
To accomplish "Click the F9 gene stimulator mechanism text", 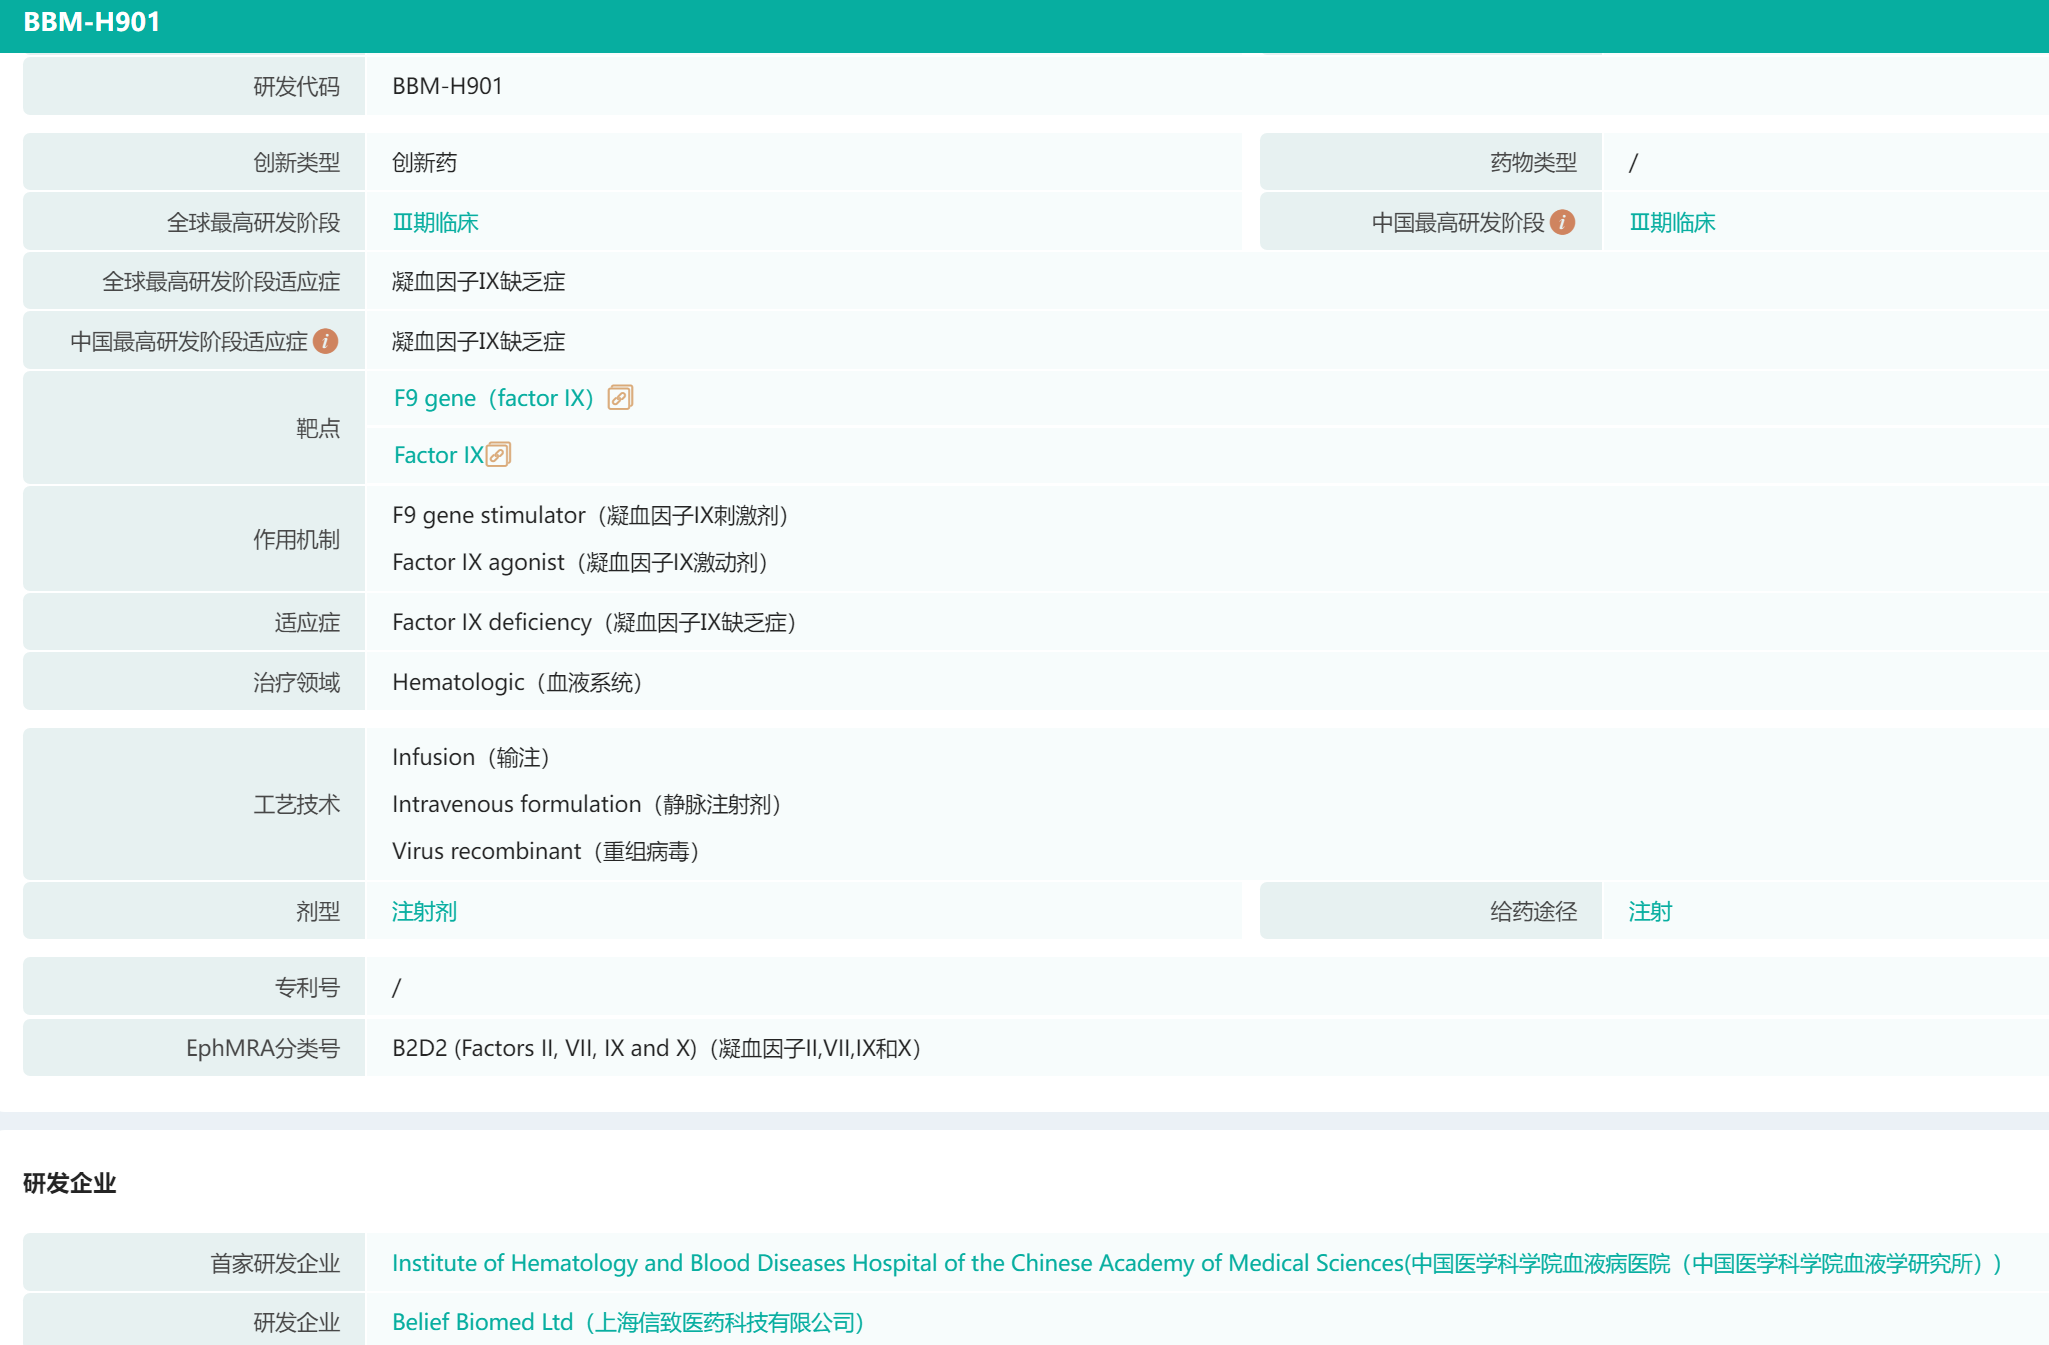I will click(590, 515).
